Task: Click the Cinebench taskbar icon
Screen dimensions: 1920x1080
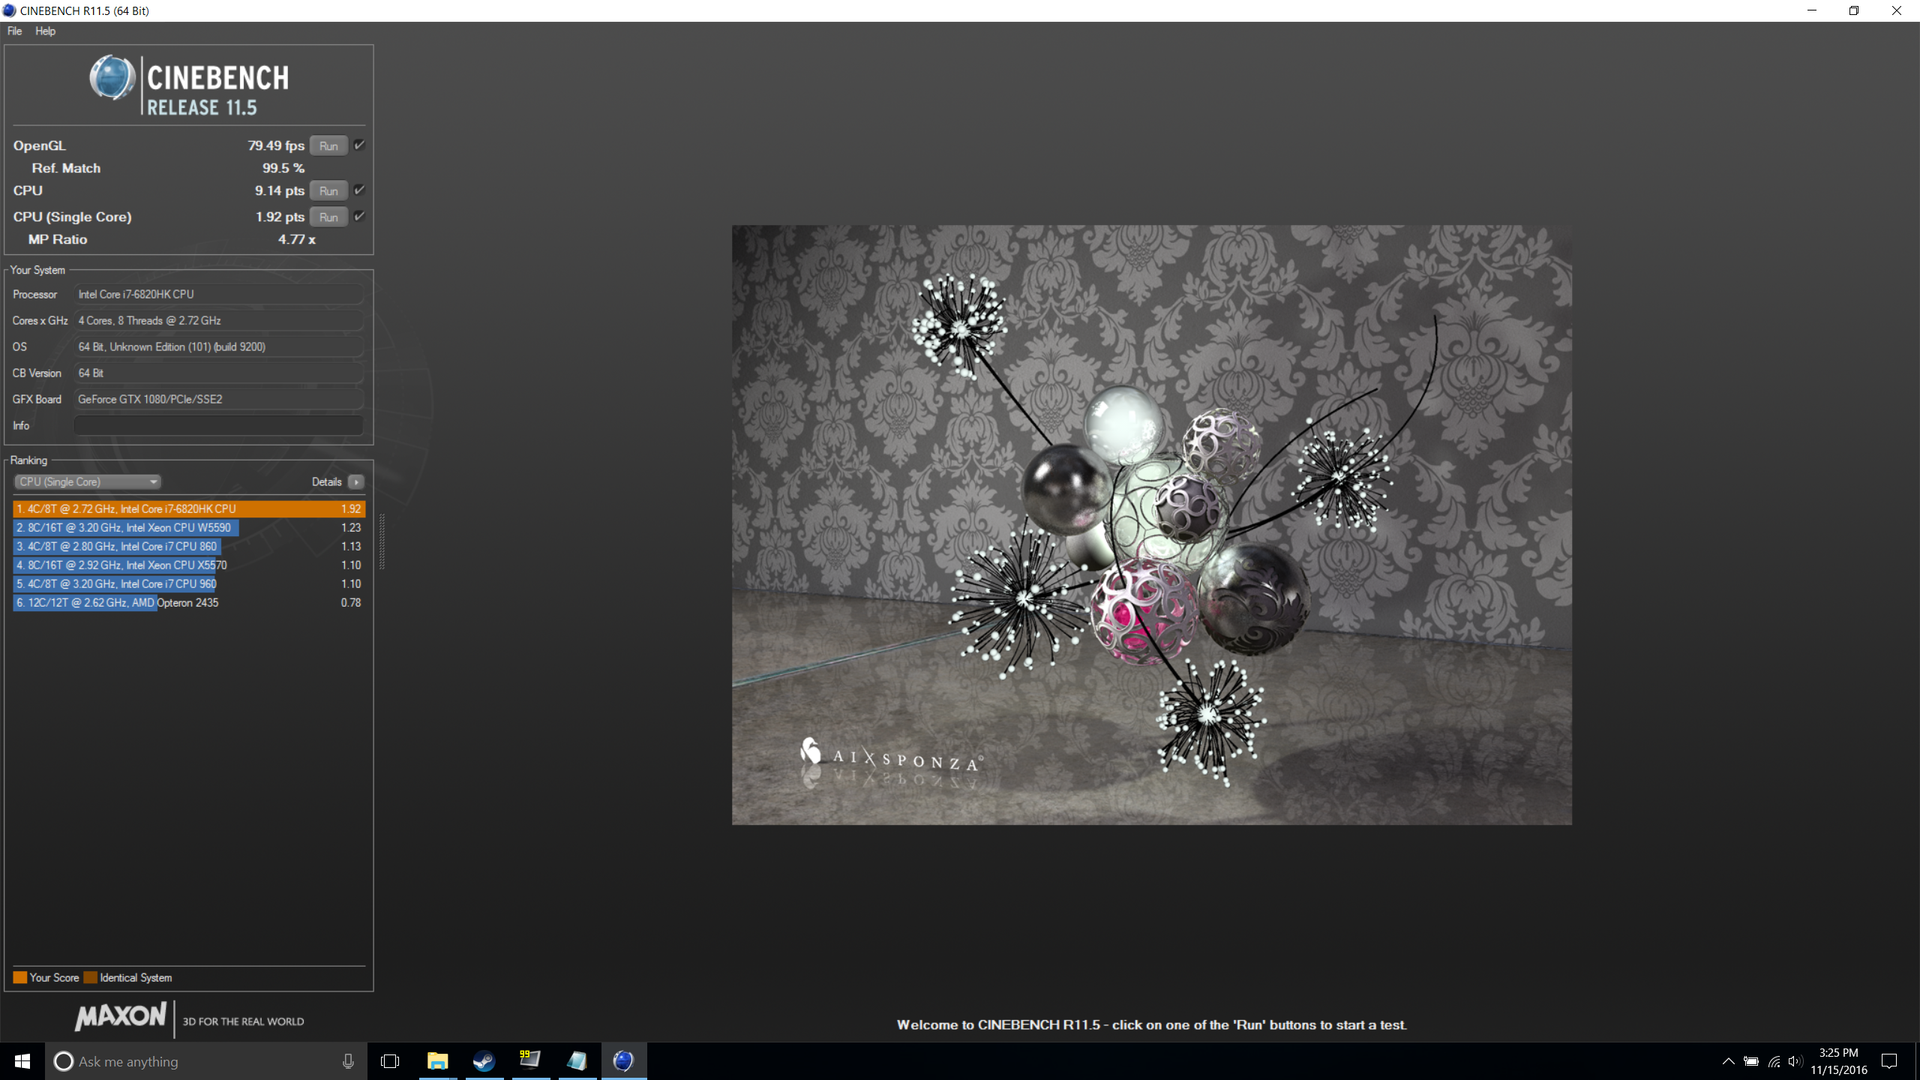Action: click(623, 1061)
